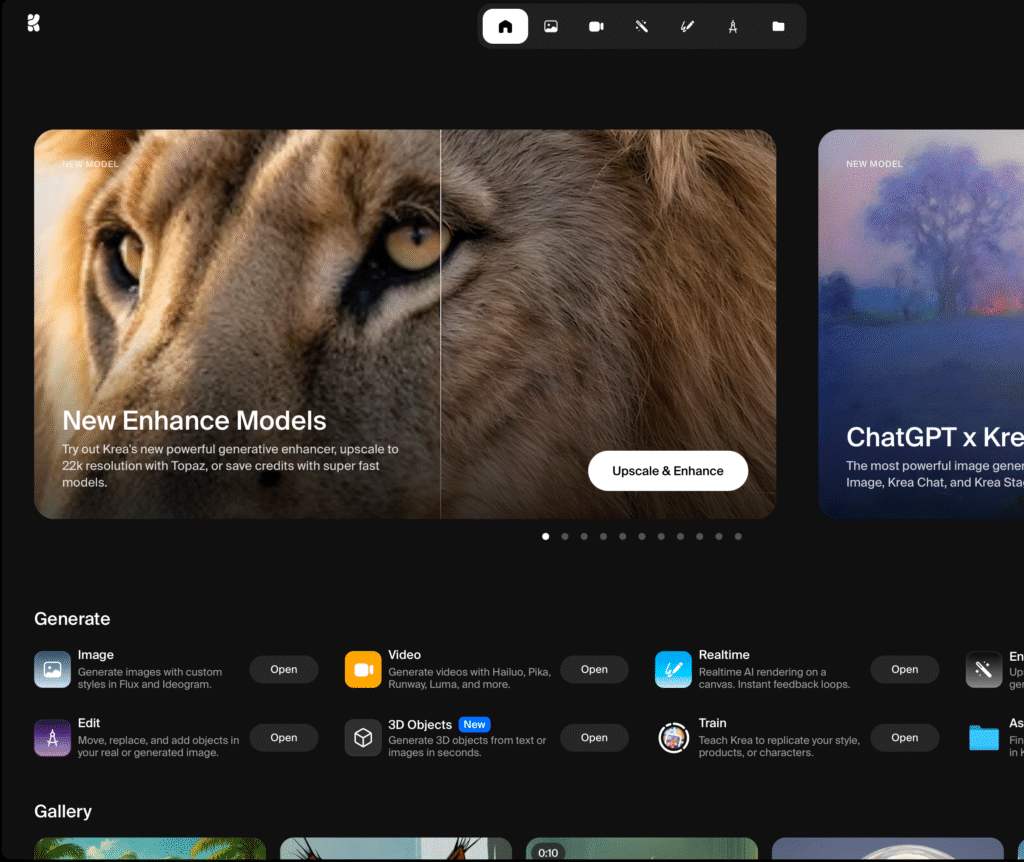Open the Video generator
This screenshot has width=1024, height=862.
click(594, 669)
